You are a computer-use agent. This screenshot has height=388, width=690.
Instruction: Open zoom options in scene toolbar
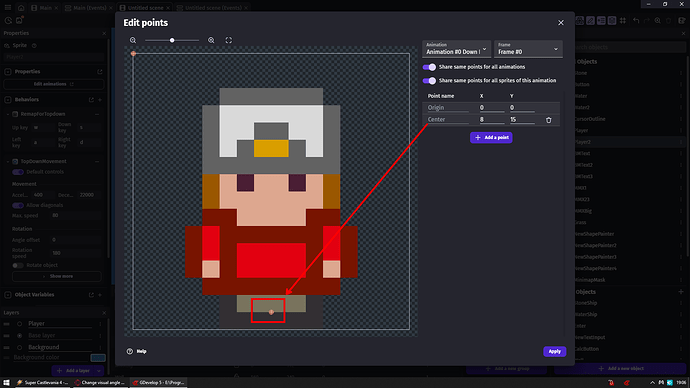pos(657,21)
